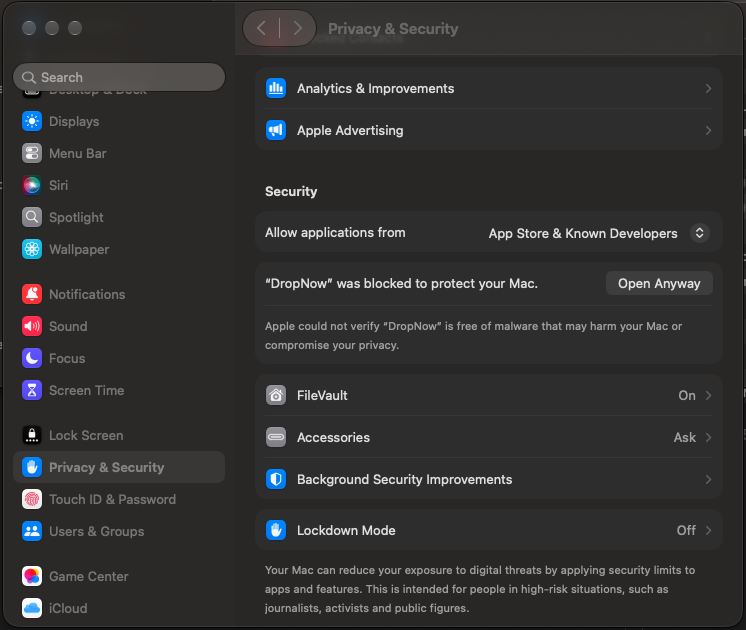Click the Menu Bar sidebar icon
Viewport: 746px width, 630px height.
click(32, 153)
